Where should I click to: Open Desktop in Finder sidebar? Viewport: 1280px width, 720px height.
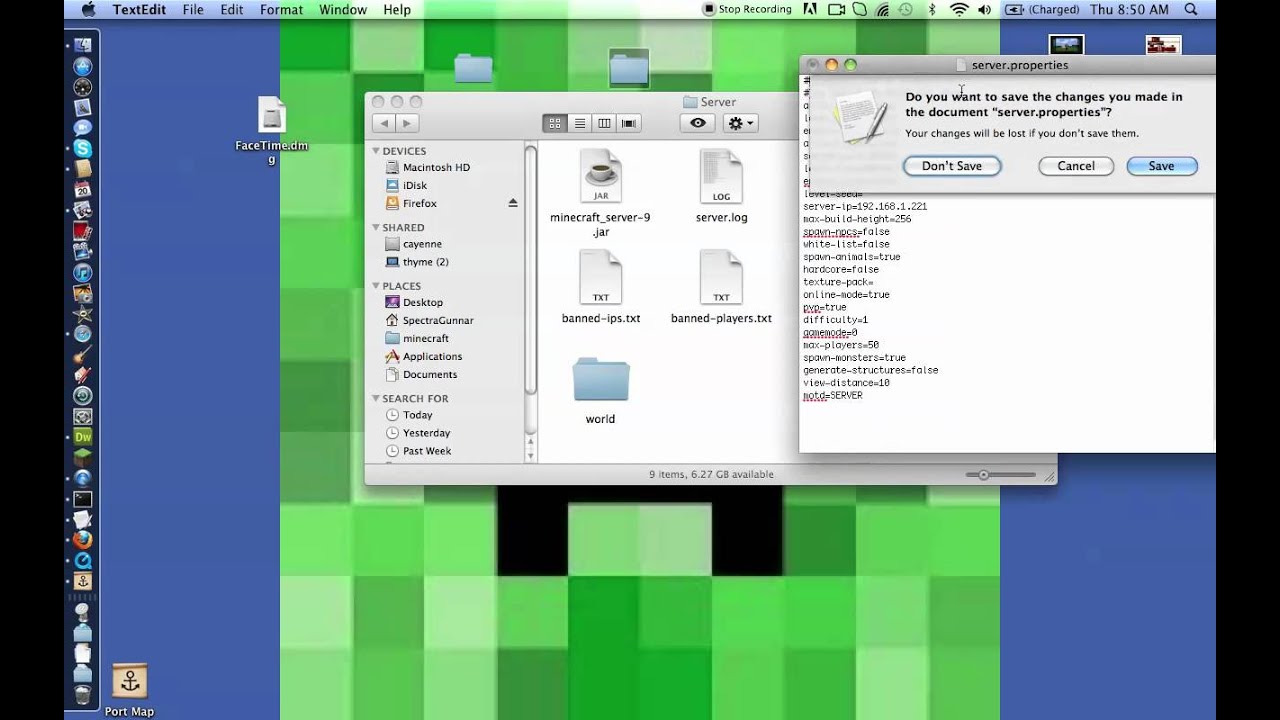[422, 302]
